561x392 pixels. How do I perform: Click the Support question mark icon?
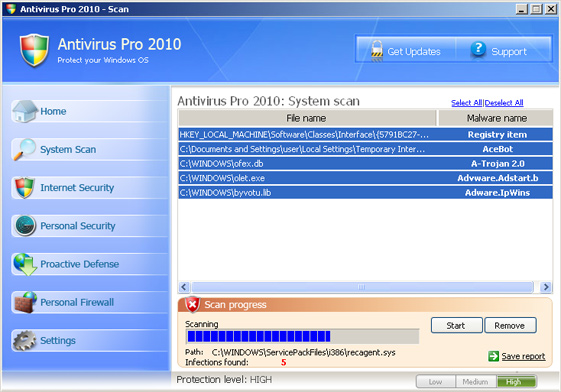(x=478, y=49)
